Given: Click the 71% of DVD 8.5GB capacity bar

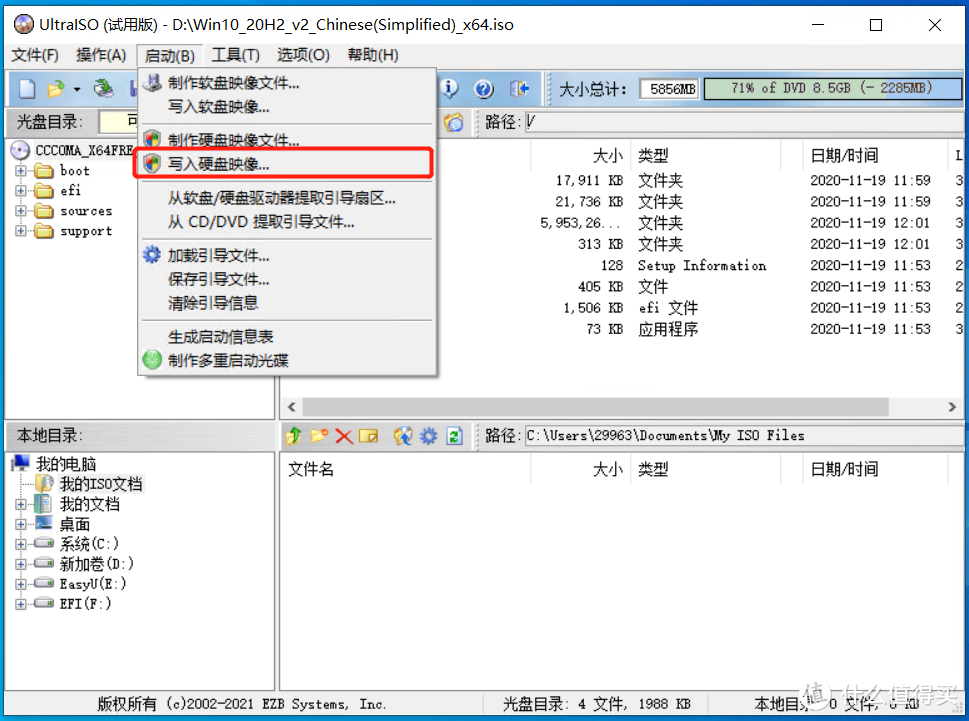Looking at the screenshot, I should tap(832, 88).
